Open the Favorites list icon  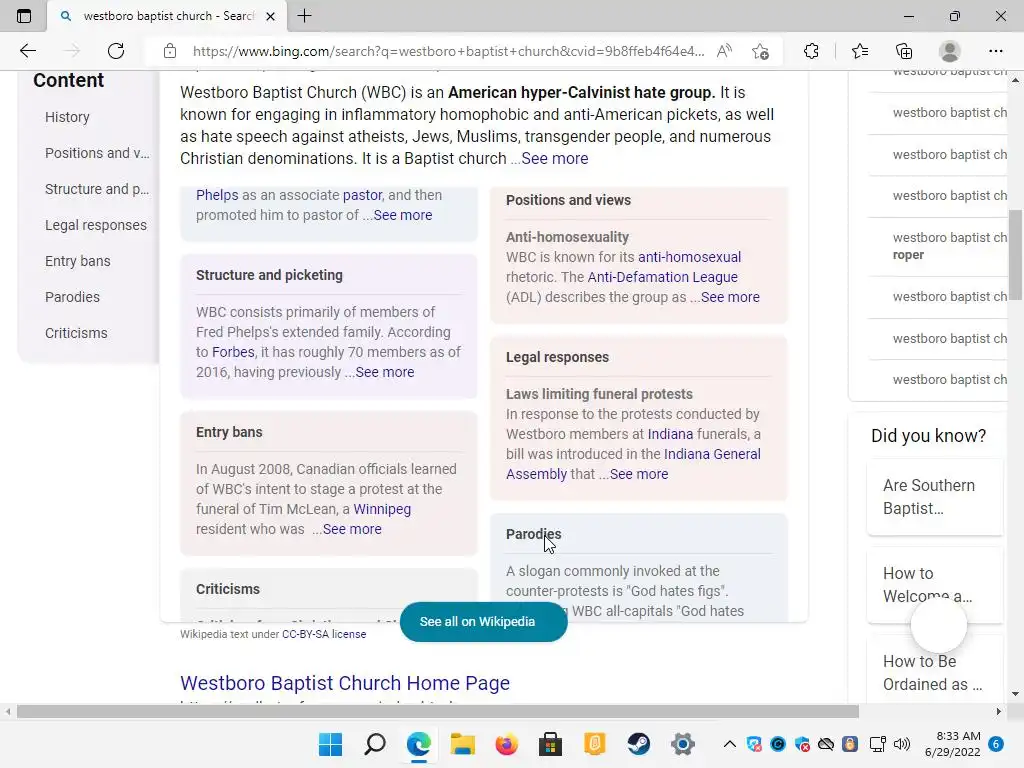(859, 51)
